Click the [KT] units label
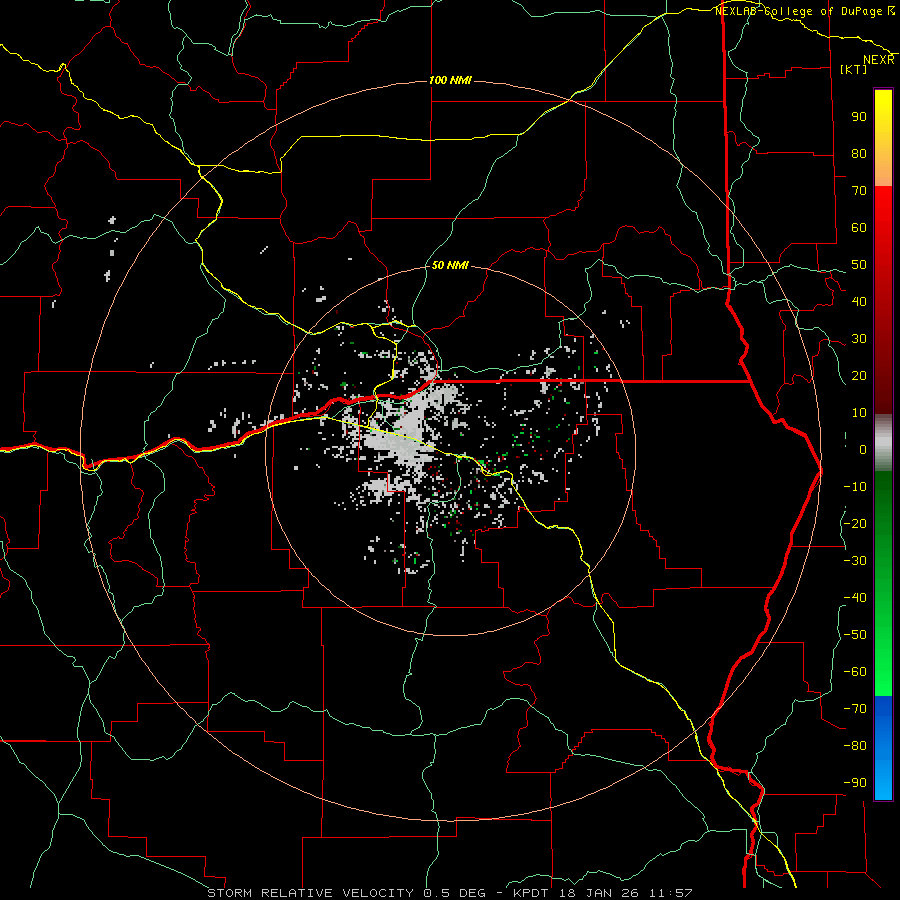The height and width of the screenshot is (900, 900). click(853, 69)
